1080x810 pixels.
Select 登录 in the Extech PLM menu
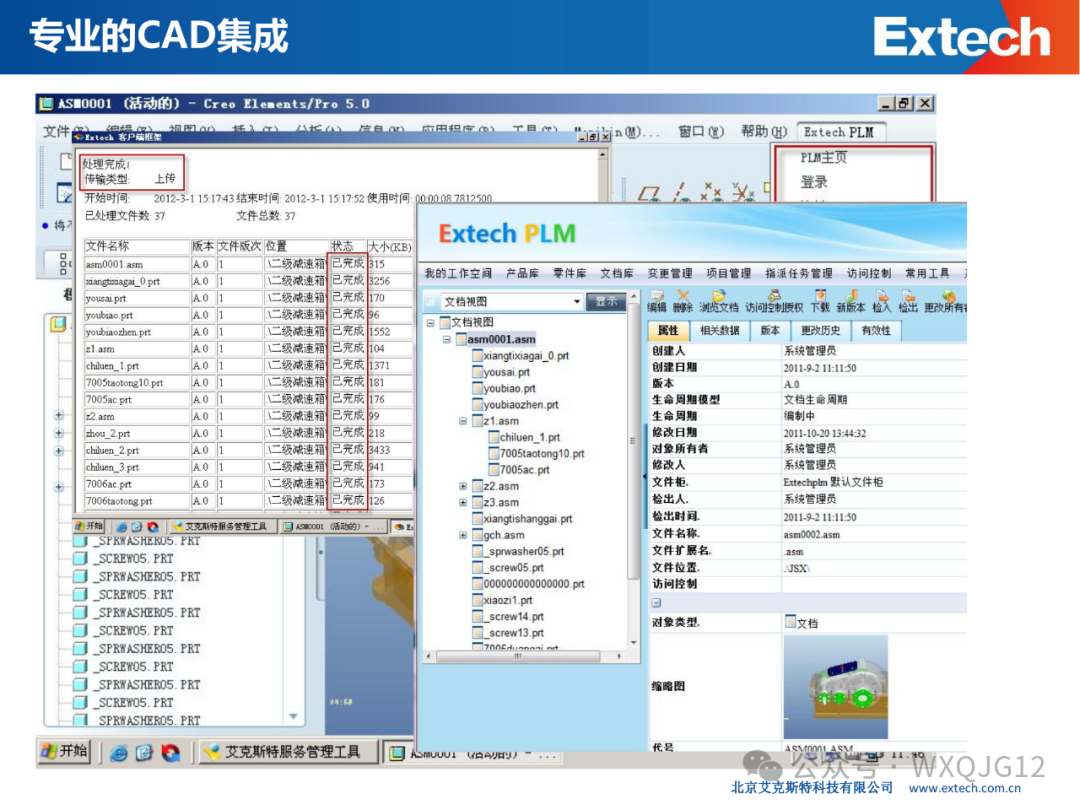click(x=813, y=183)
